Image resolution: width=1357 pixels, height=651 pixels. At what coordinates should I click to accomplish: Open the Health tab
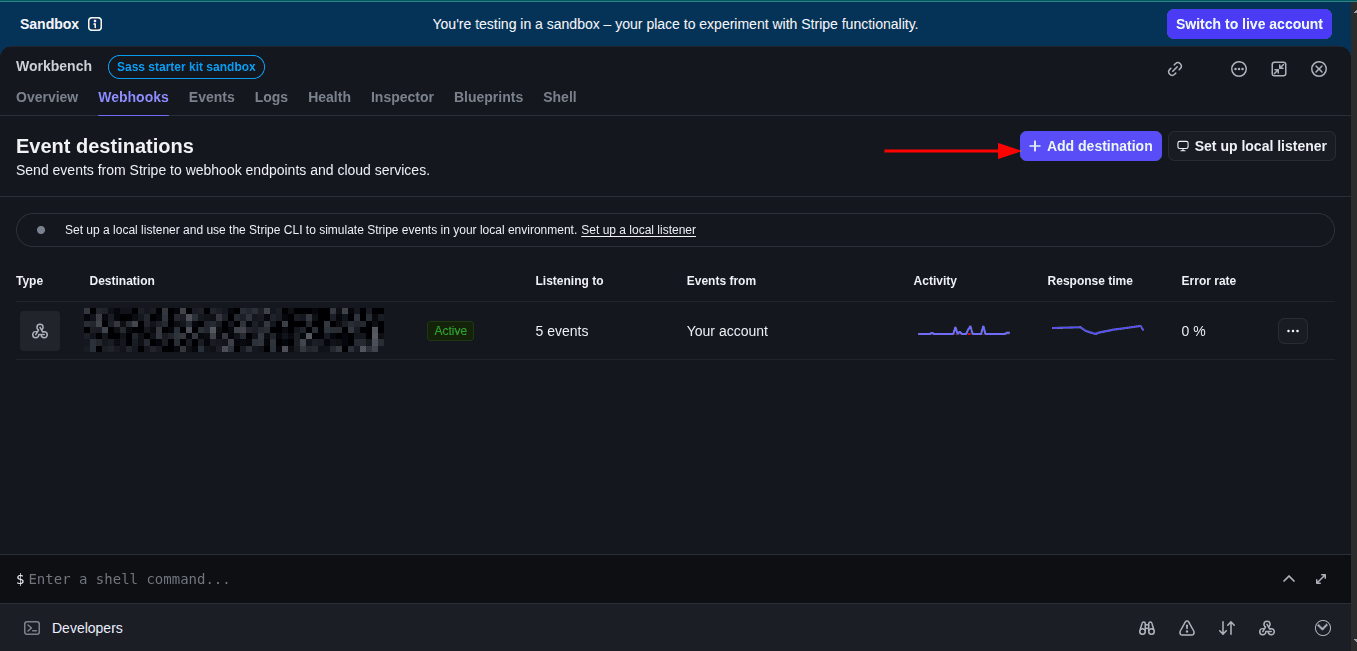tap(329, 97)
